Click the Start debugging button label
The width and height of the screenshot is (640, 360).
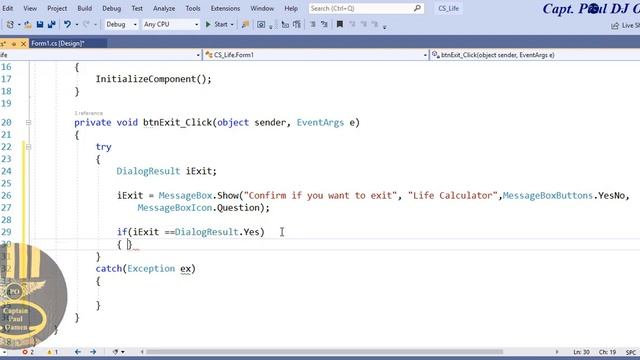(221, 24)
